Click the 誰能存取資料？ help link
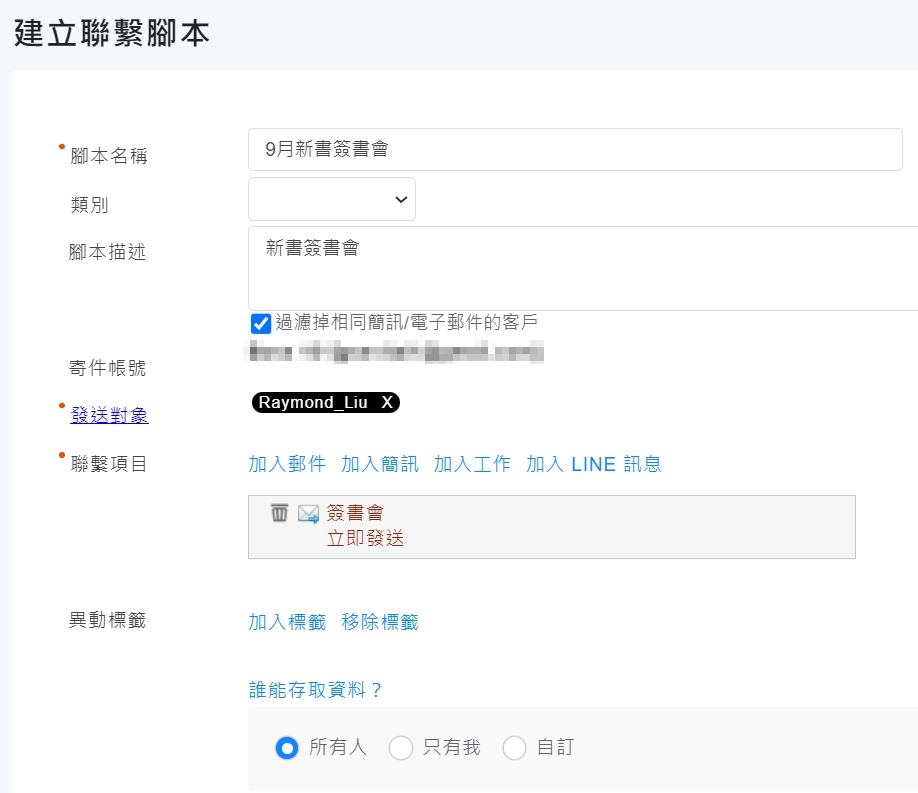 [316, 690]
